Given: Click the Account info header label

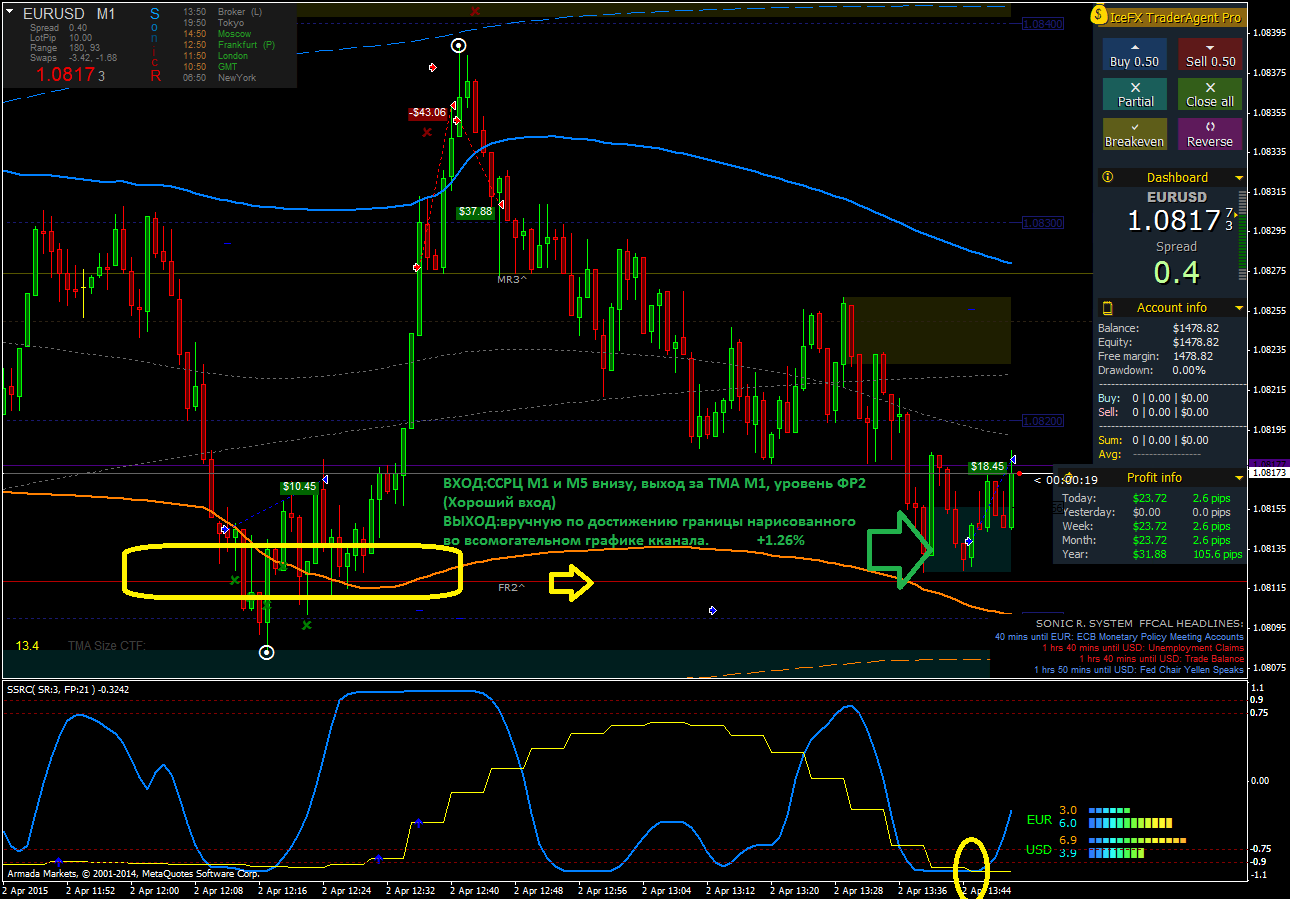Looking at the screenshot, I should click(1171, 308).
